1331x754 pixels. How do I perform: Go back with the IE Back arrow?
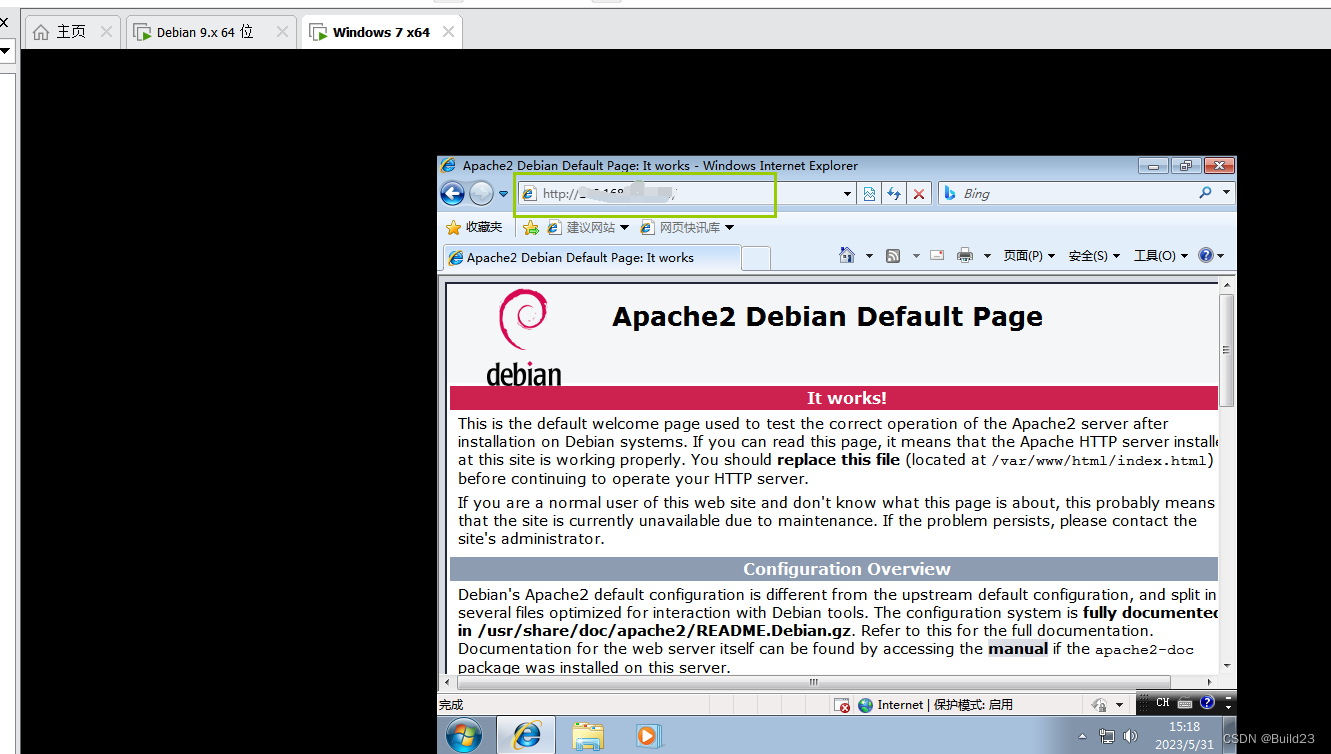tap(453, 193)
